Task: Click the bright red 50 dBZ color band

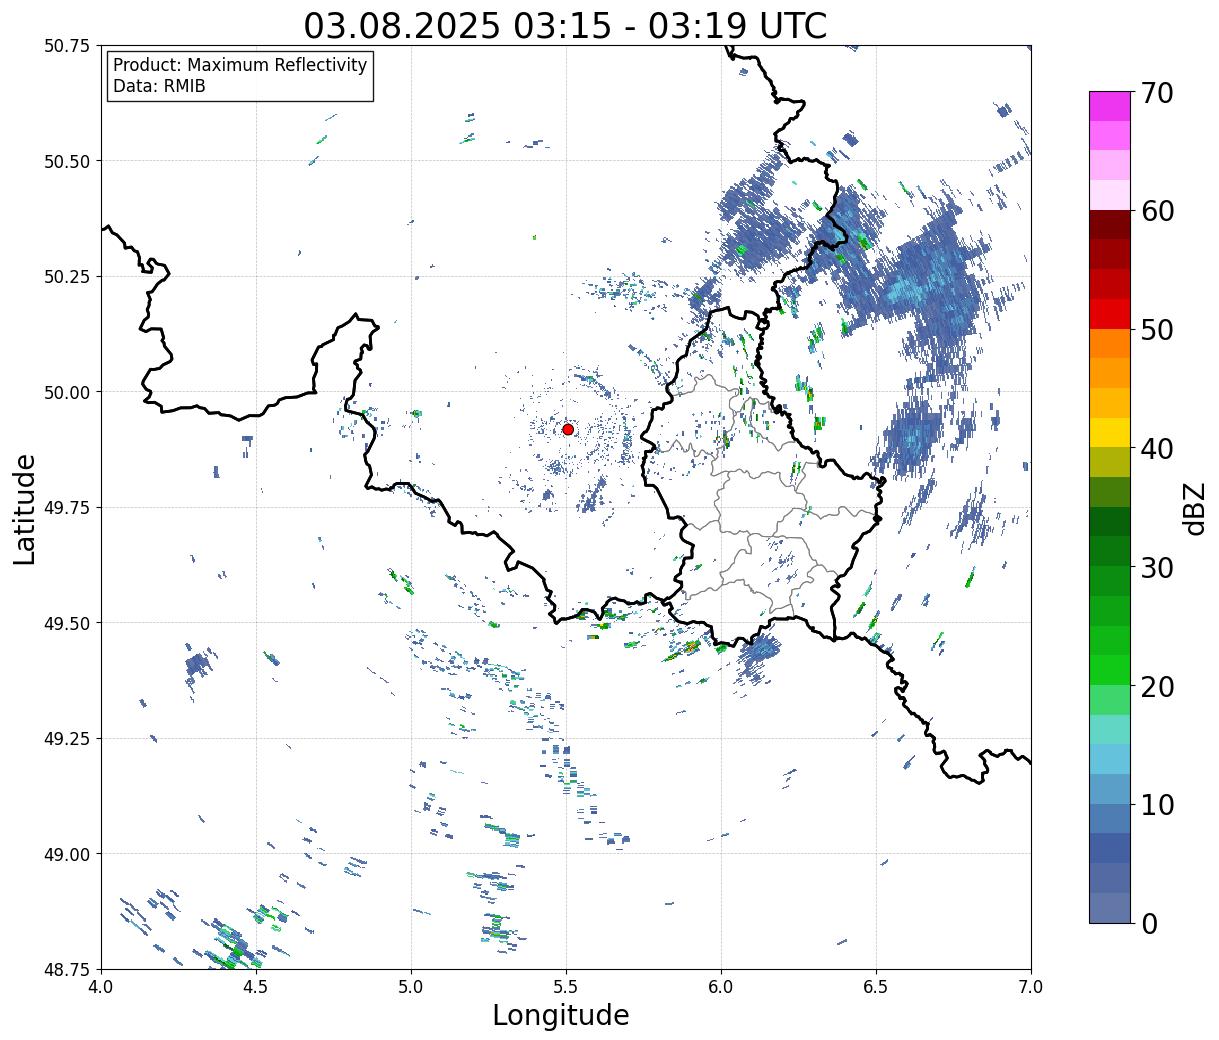Action: [x=1110, y=314]
